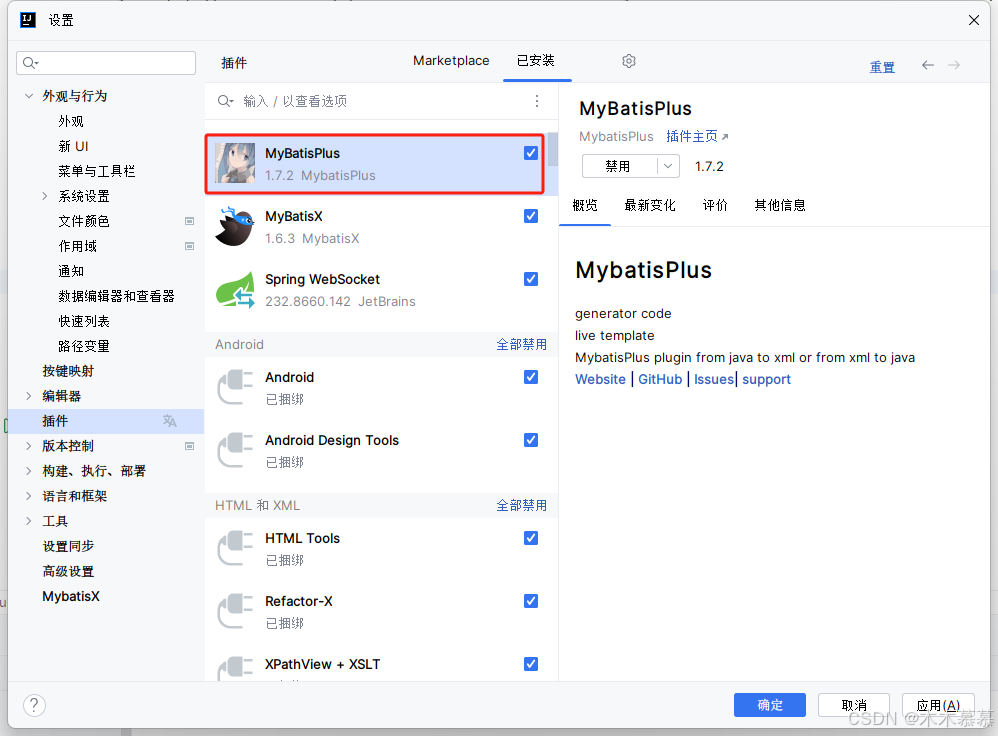The width and height of the screenshot is (998, 736).
Task: Expand the 系统设置 tree node
Action: 45,196
